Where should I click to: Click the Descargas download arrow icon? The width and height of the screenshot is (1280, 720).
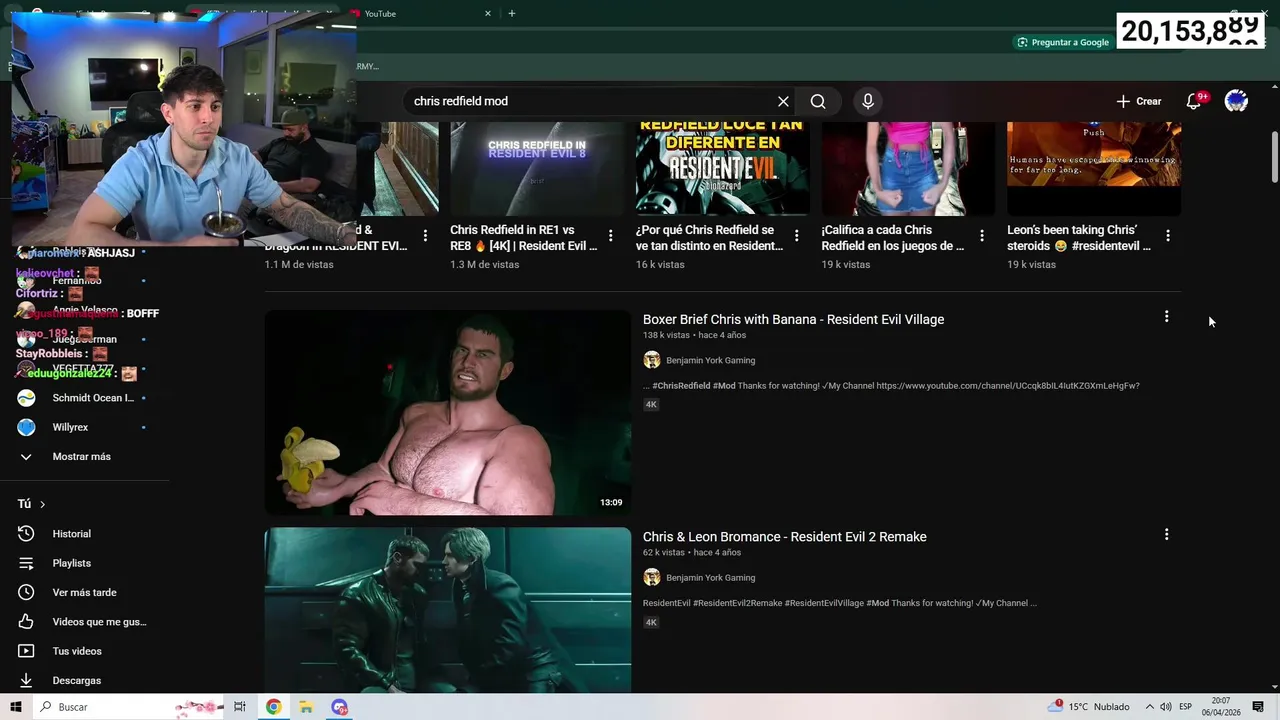[x=27, y=680]
